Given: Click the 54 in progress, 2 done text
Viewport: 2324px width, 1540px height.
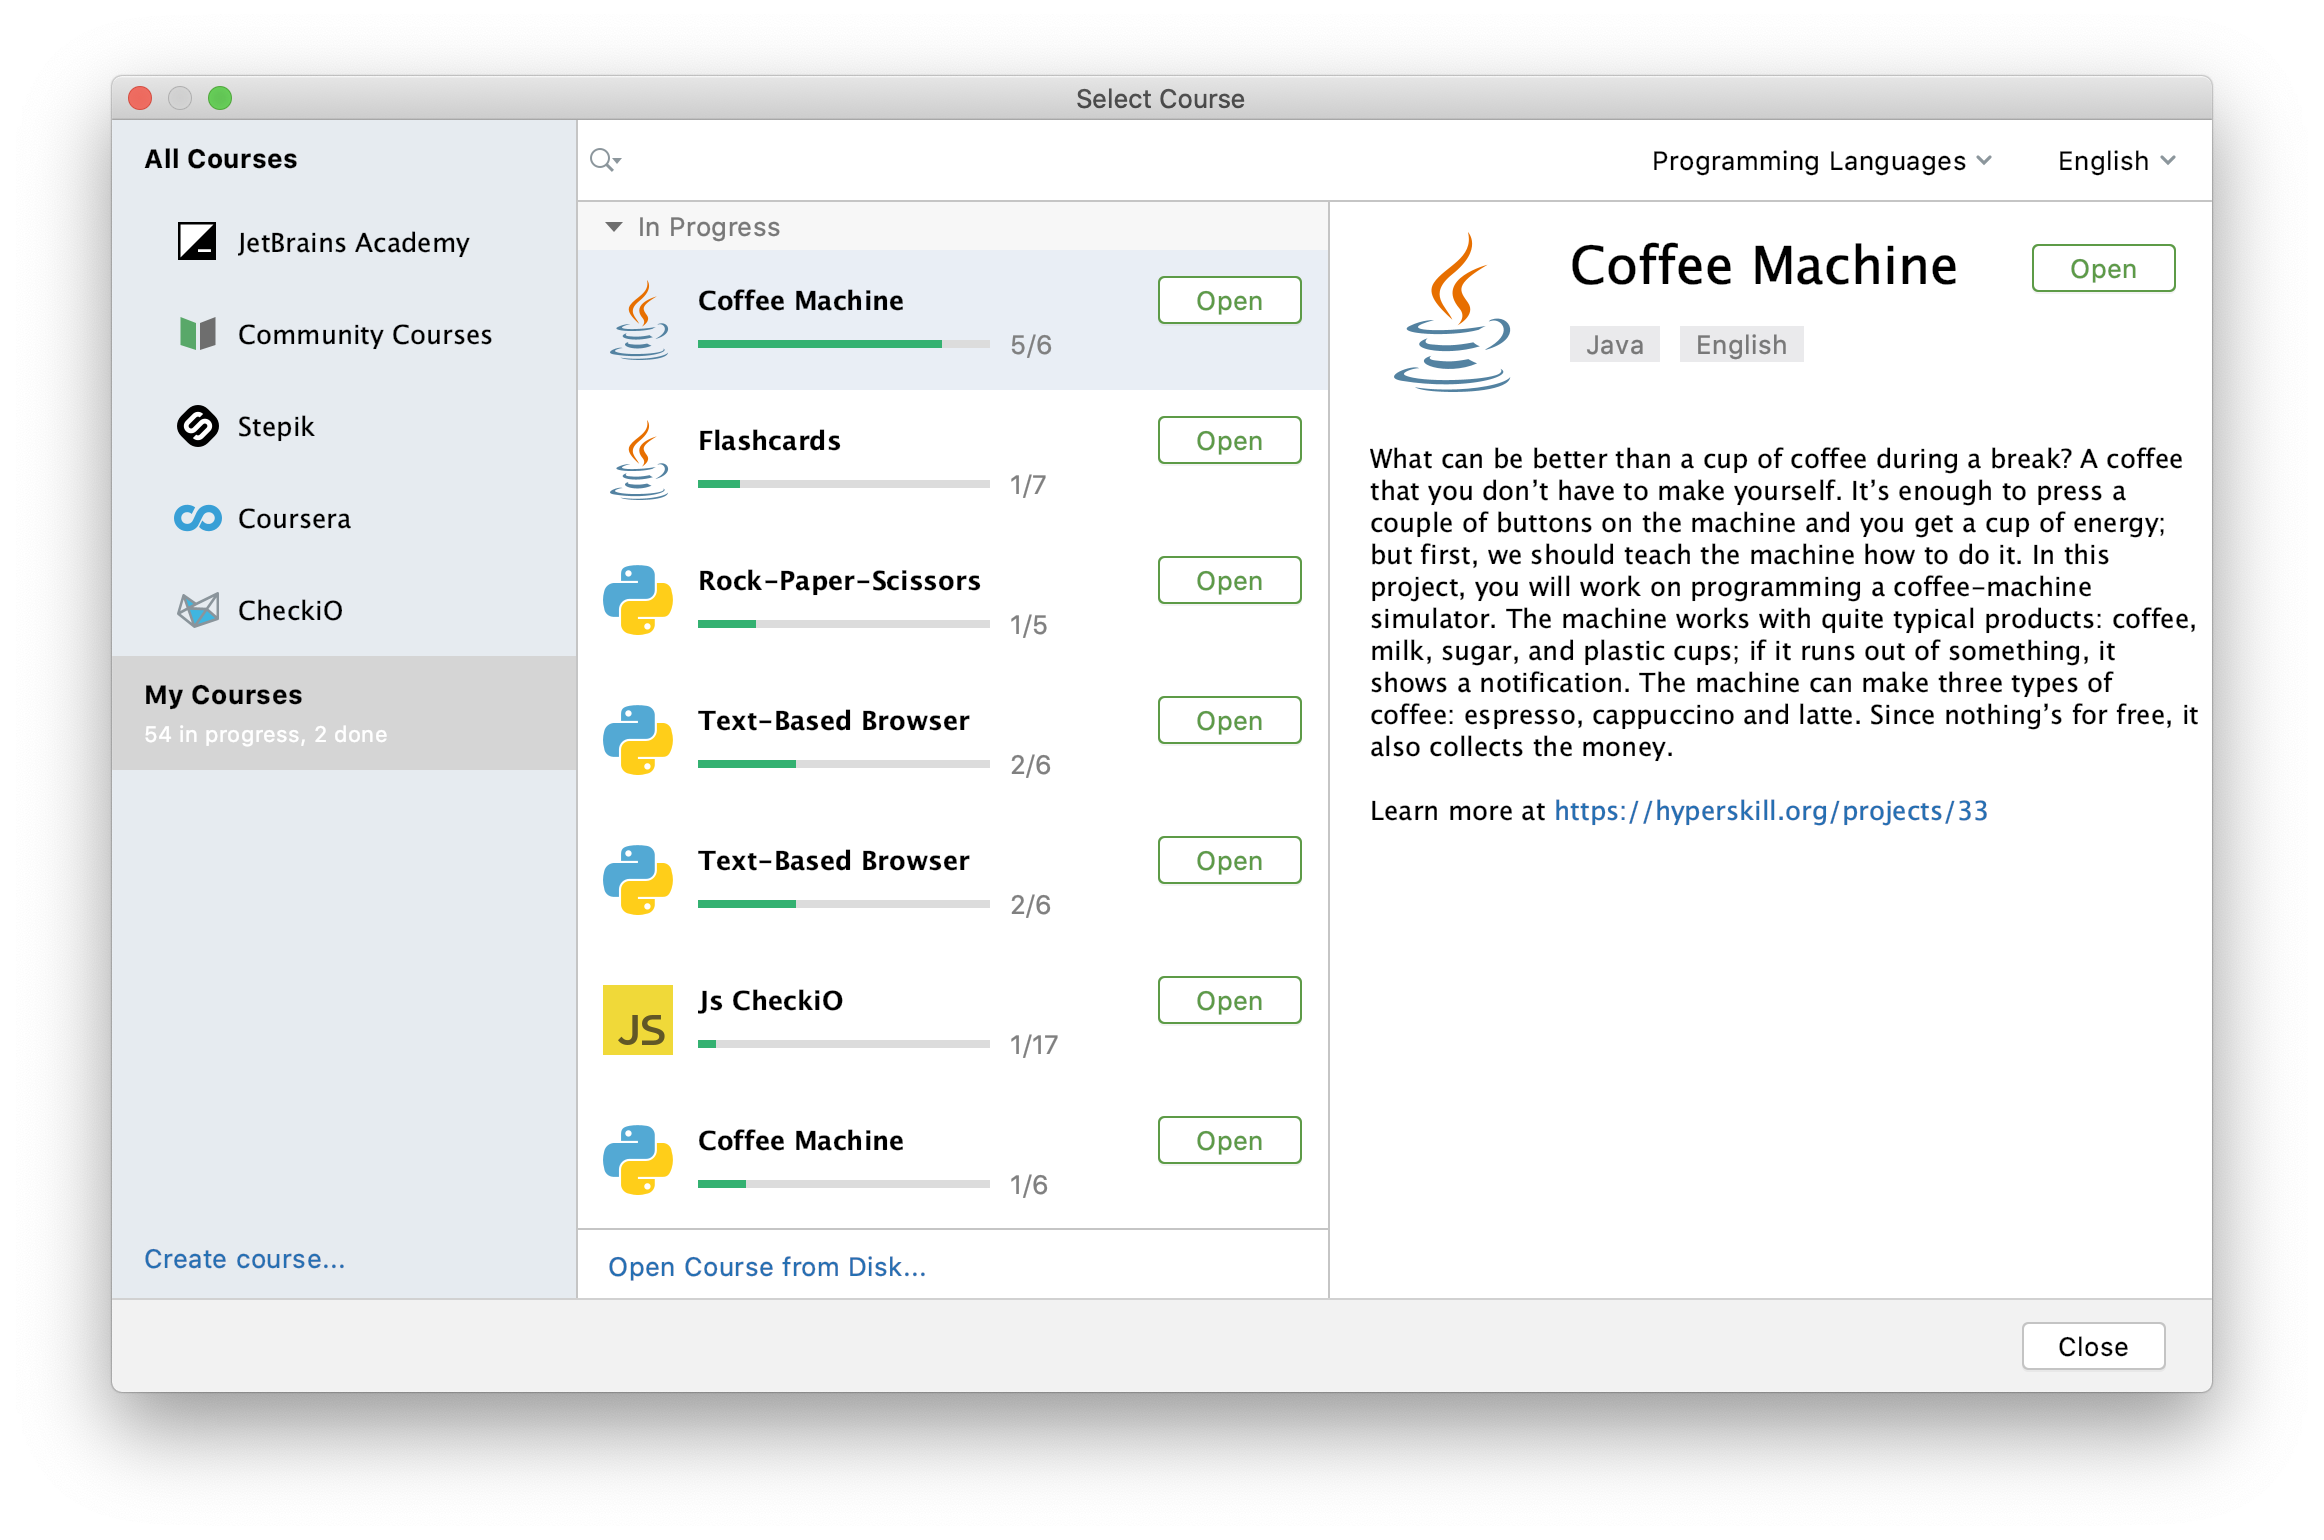Looking at the screenshot, I should tap(265, 734).
